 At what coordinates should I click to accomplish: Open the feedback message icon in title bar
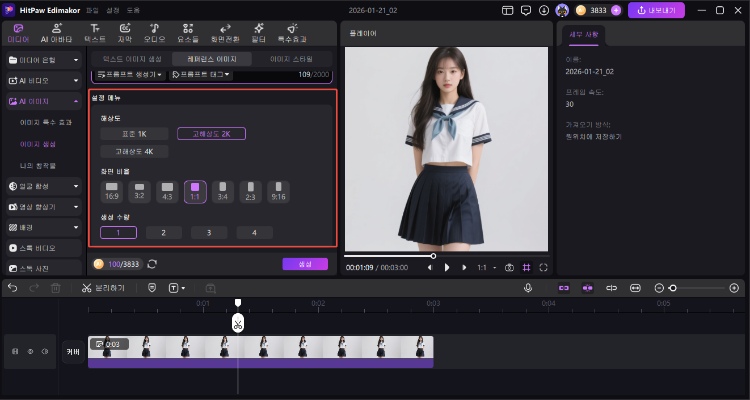pos(526,10)
